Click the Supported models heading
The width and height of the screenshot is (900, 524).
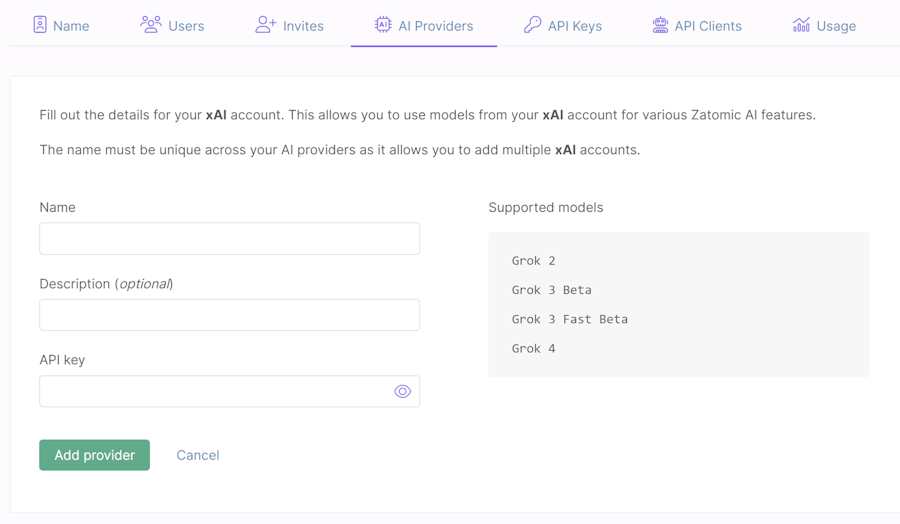point(546,207)
